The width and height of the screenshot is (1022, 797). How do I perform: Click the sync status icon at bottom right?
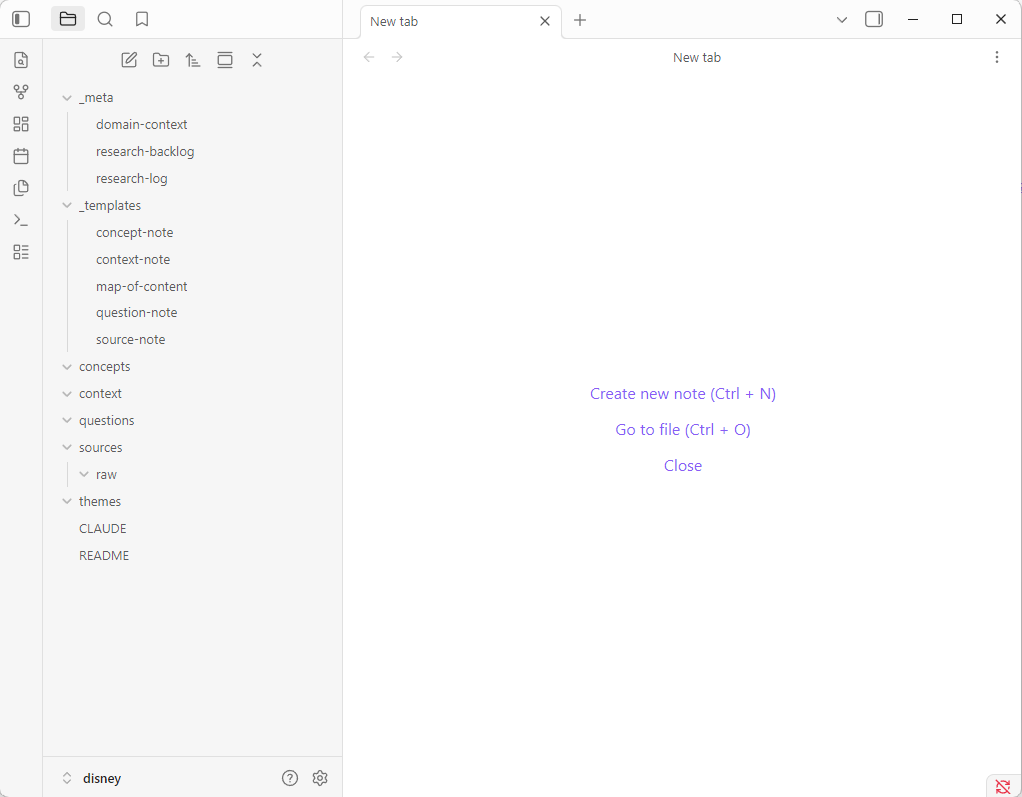(x=1003, y=786)
